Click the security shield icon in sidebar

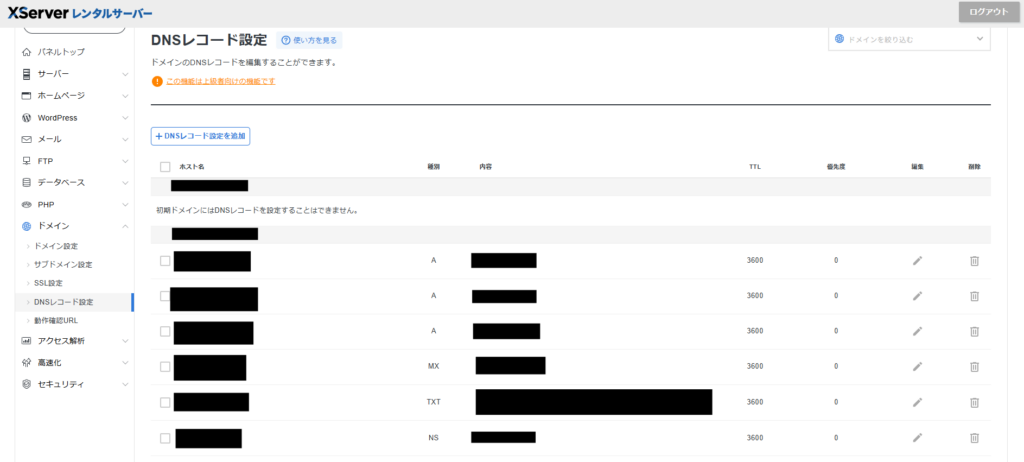26,384
